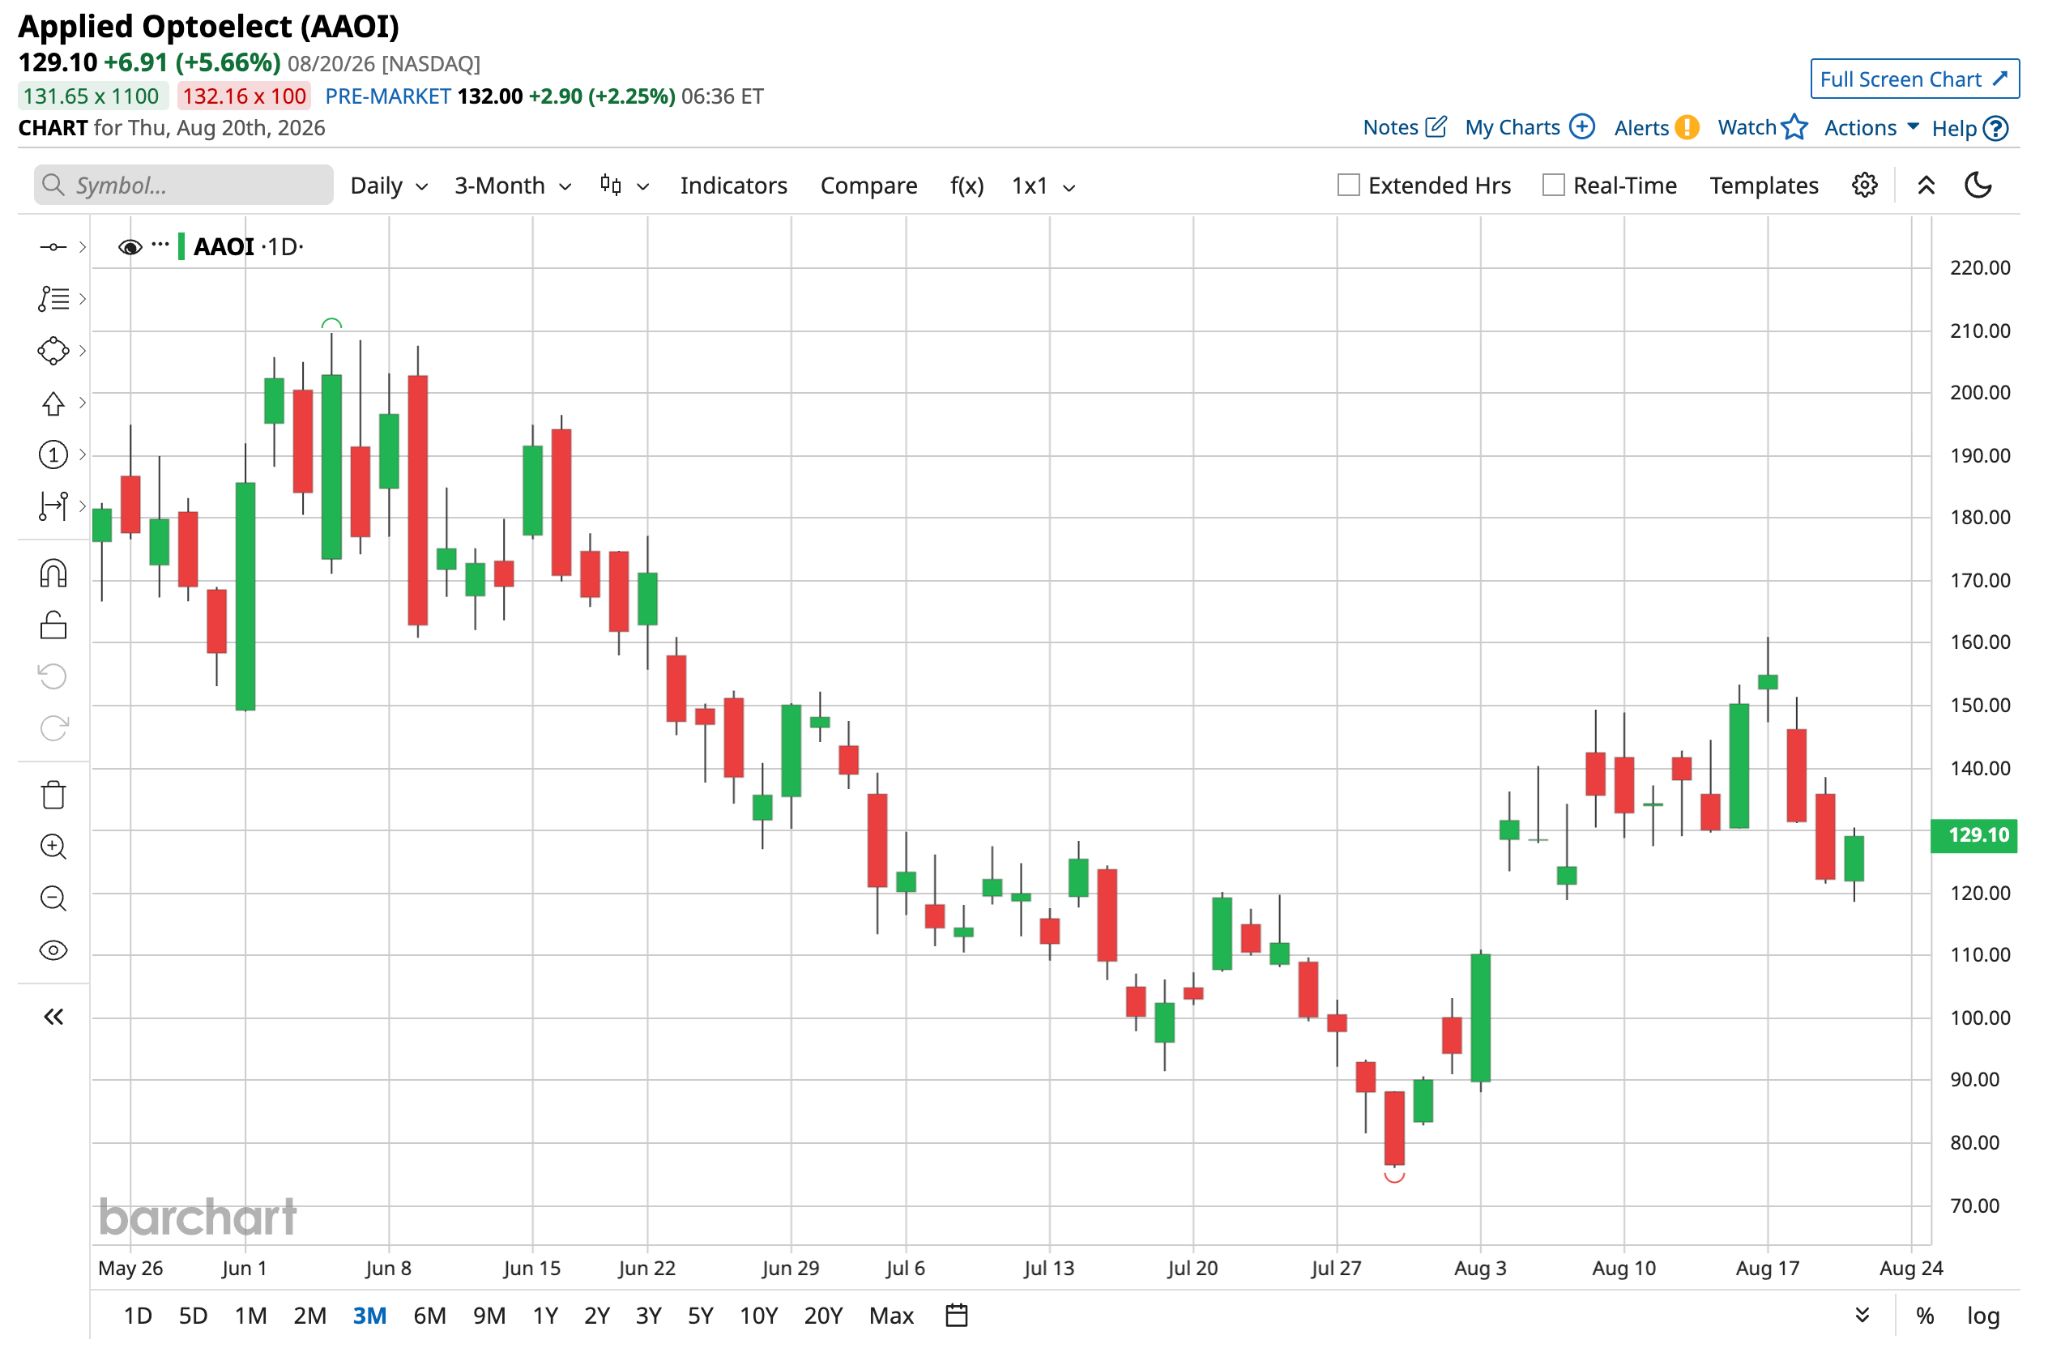Image resolution: width=2048 pixels, height=1367 pixels.
Task: Open AAOI series more options dots
Action: (160, 245)
